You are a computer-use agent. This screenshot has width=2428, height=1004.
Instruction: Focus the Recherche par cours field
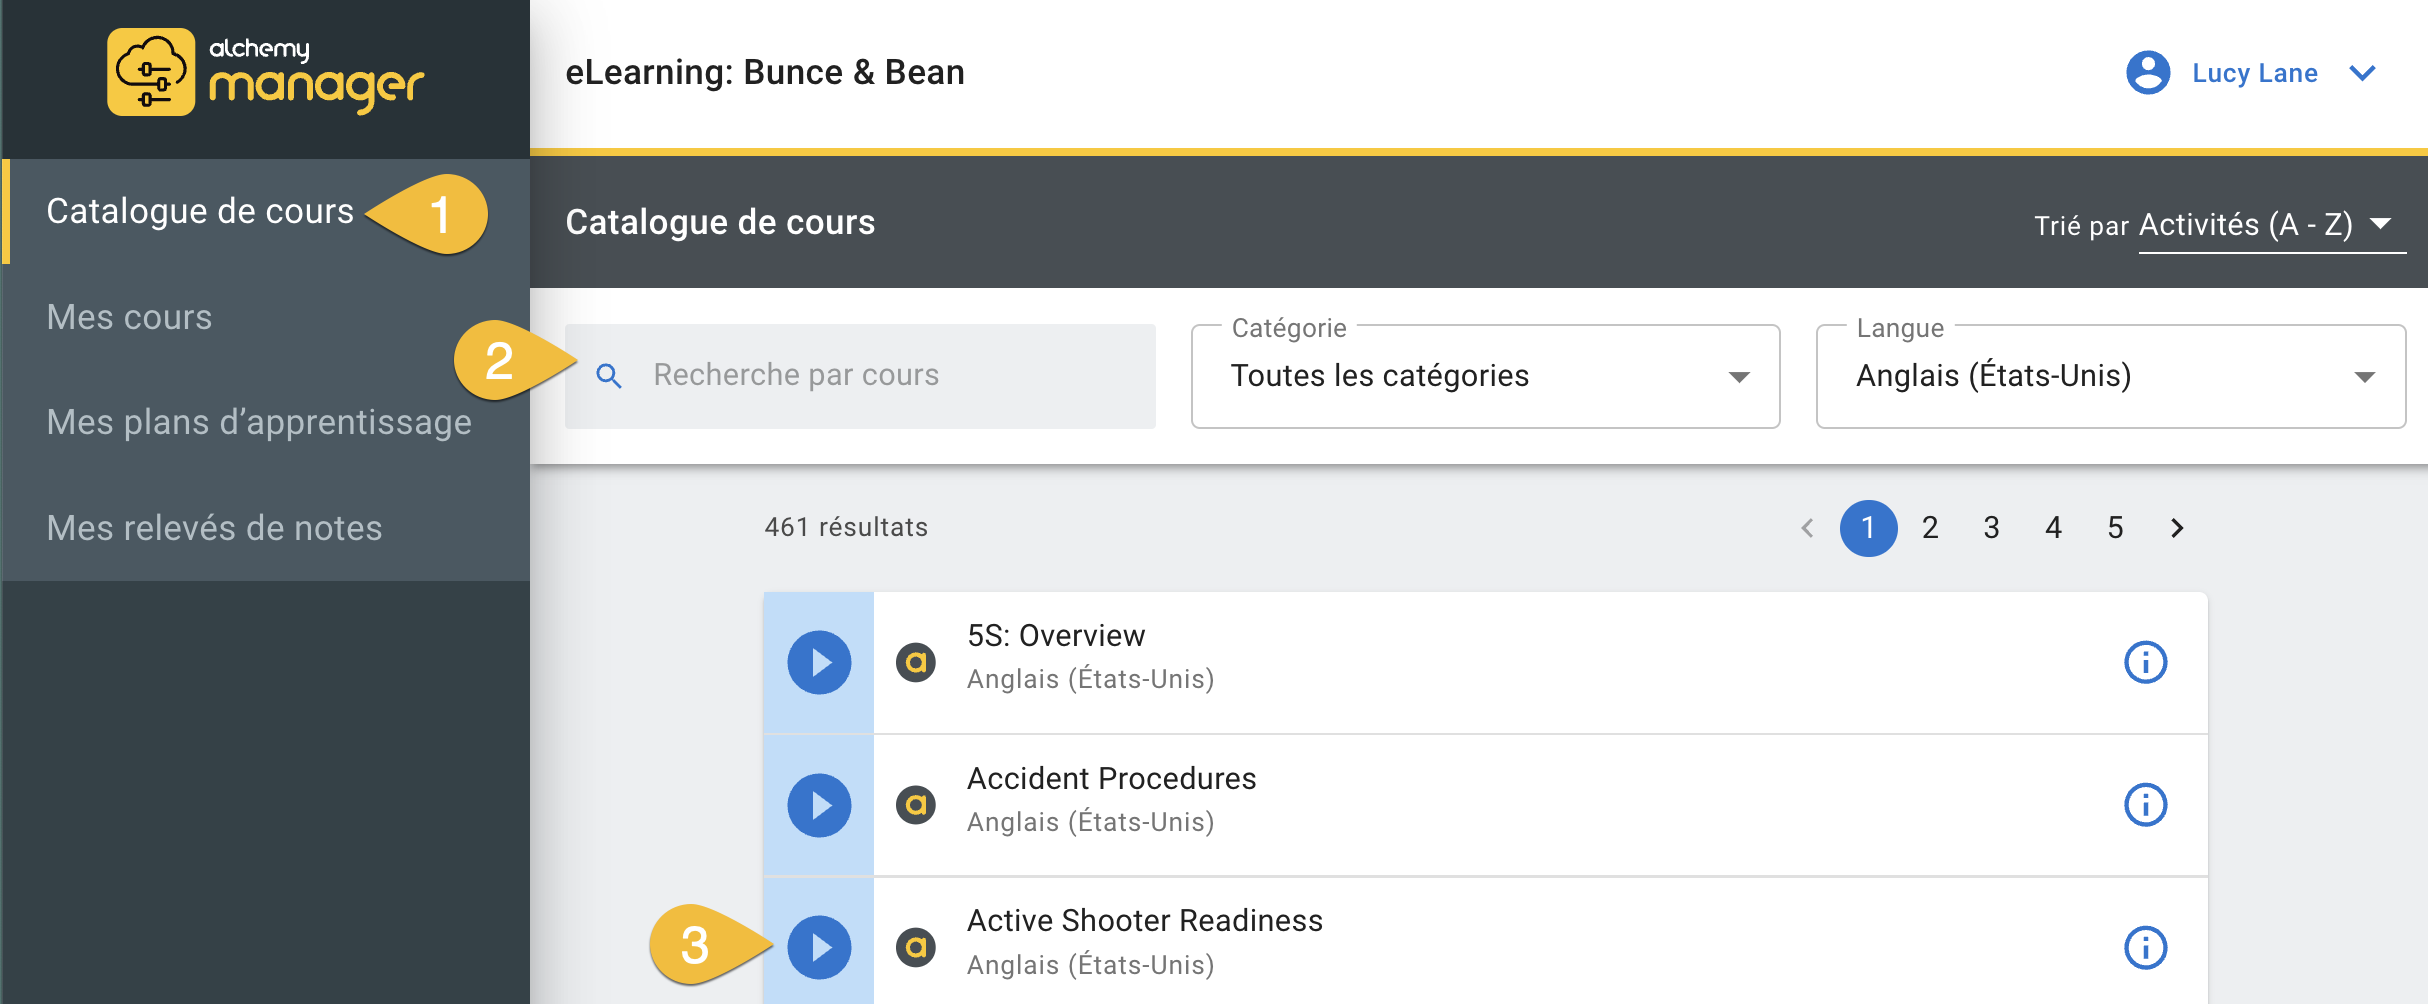880,376
